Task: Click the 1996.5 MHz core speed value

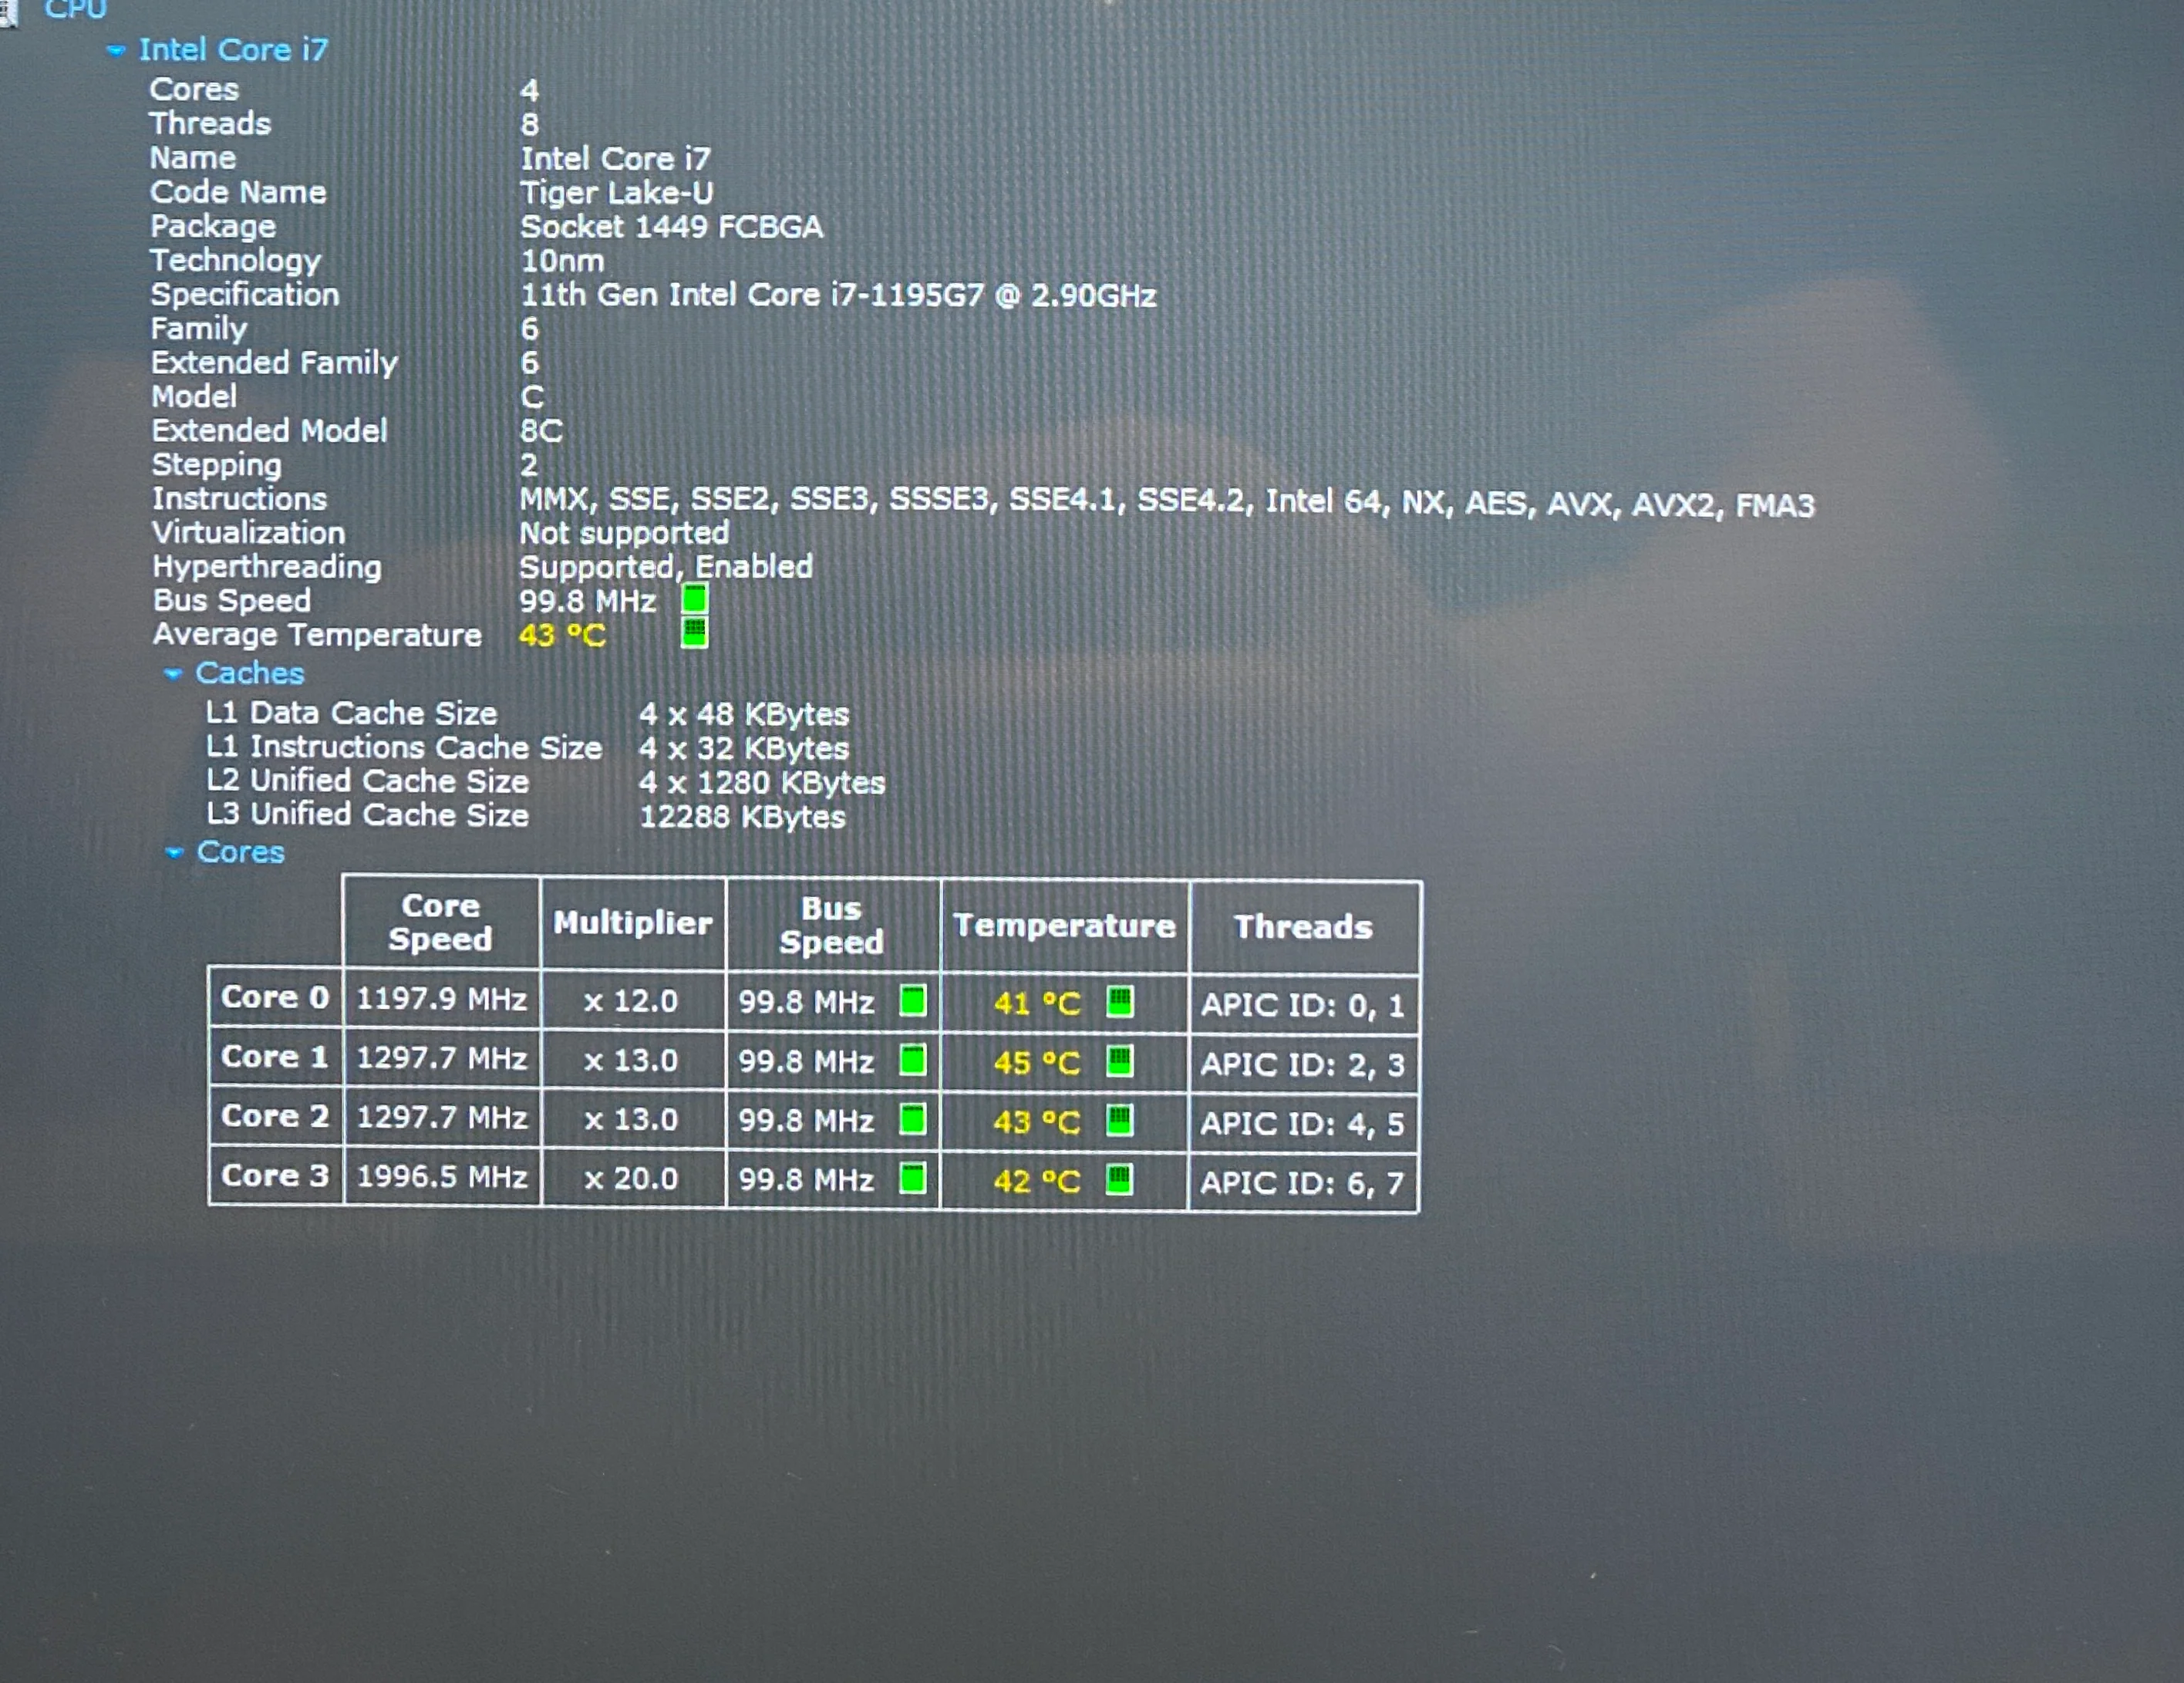Action: click(x=441, y=1176)
